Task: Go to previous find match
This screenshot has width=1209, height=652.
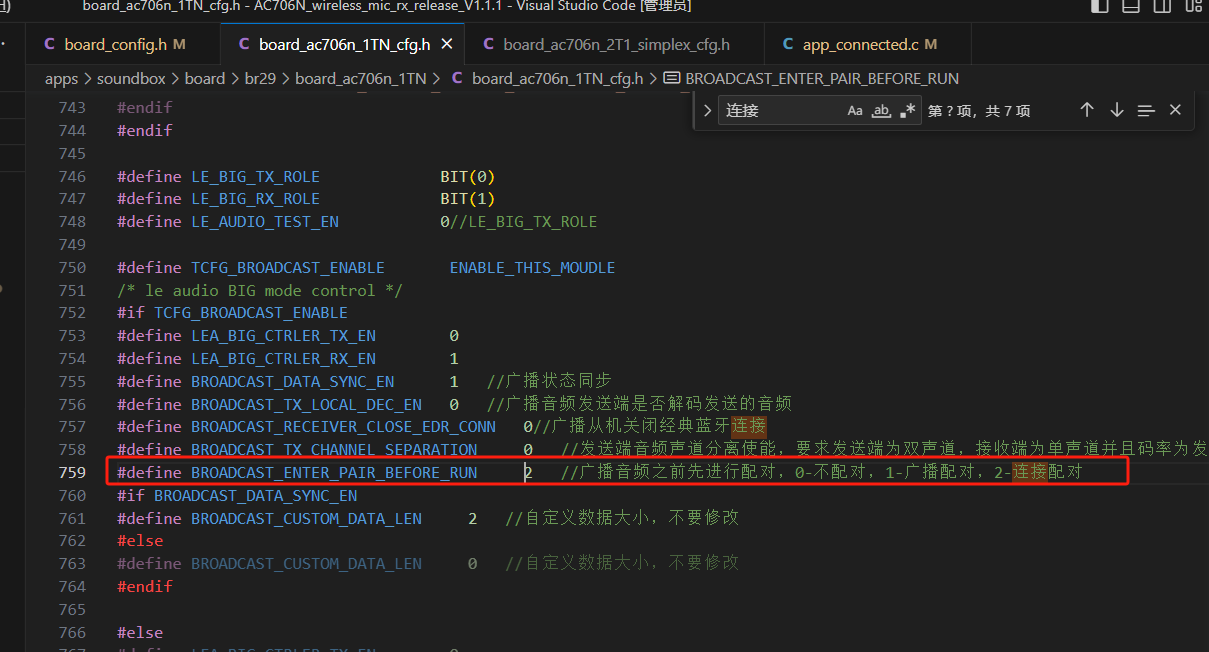Action: pos(1087,110)
